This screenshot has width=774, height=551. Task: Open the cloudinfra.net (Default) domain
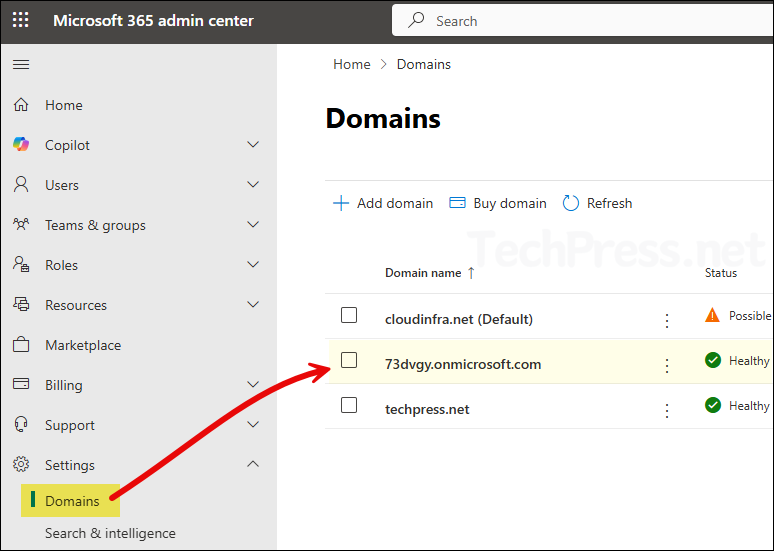coord(459,319)
